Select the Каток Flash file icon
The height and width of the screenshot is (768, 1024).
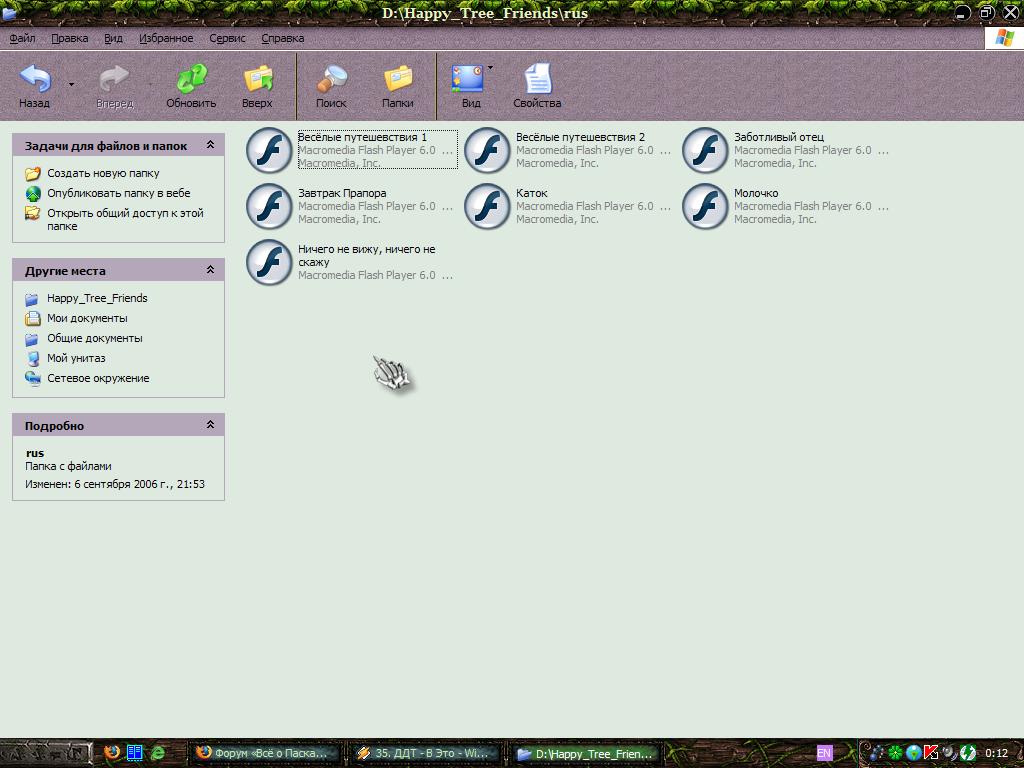(x=487, y=206)
